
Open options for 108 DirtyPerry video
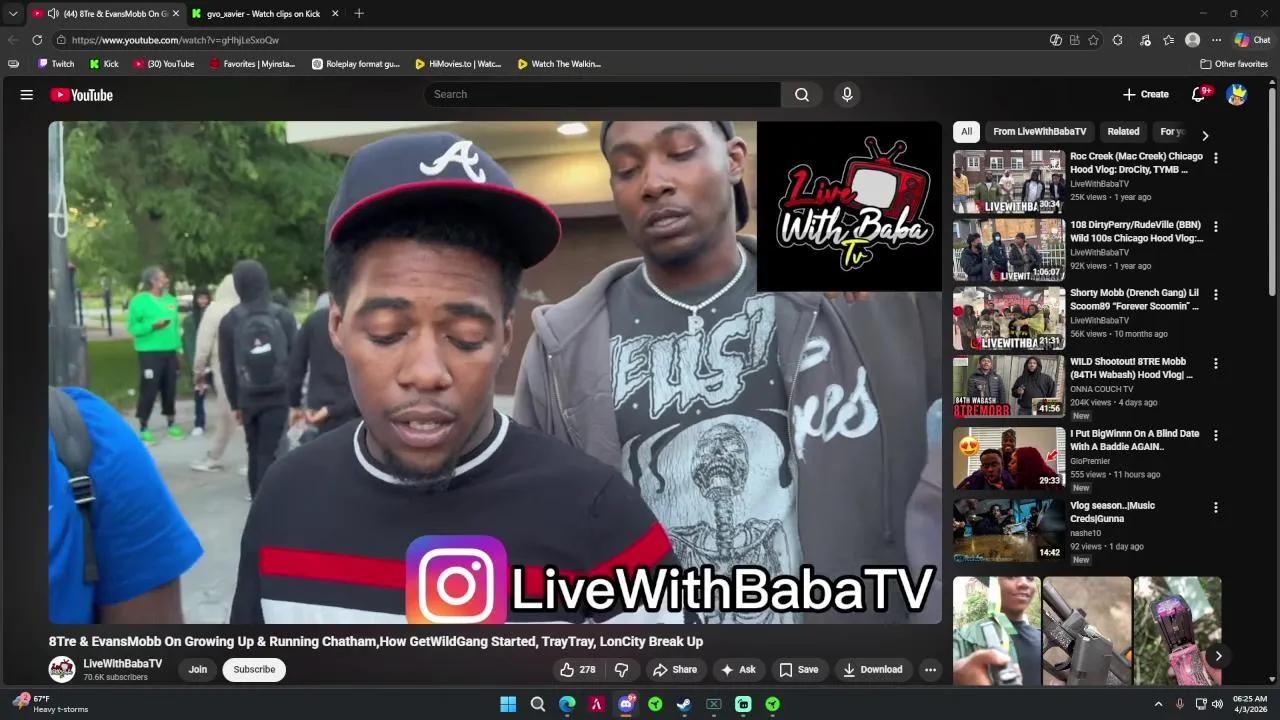point(1216,227)
